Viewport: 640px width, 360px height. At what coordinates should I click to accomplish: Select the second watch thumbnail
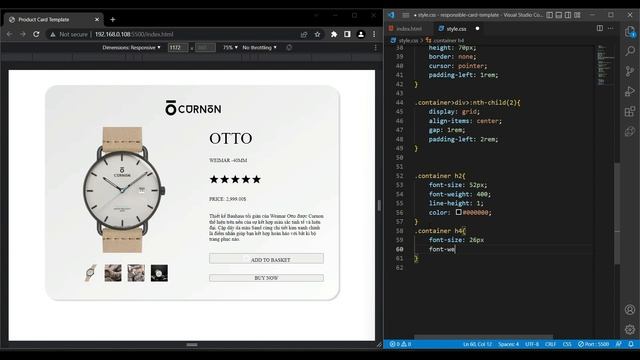113,273
